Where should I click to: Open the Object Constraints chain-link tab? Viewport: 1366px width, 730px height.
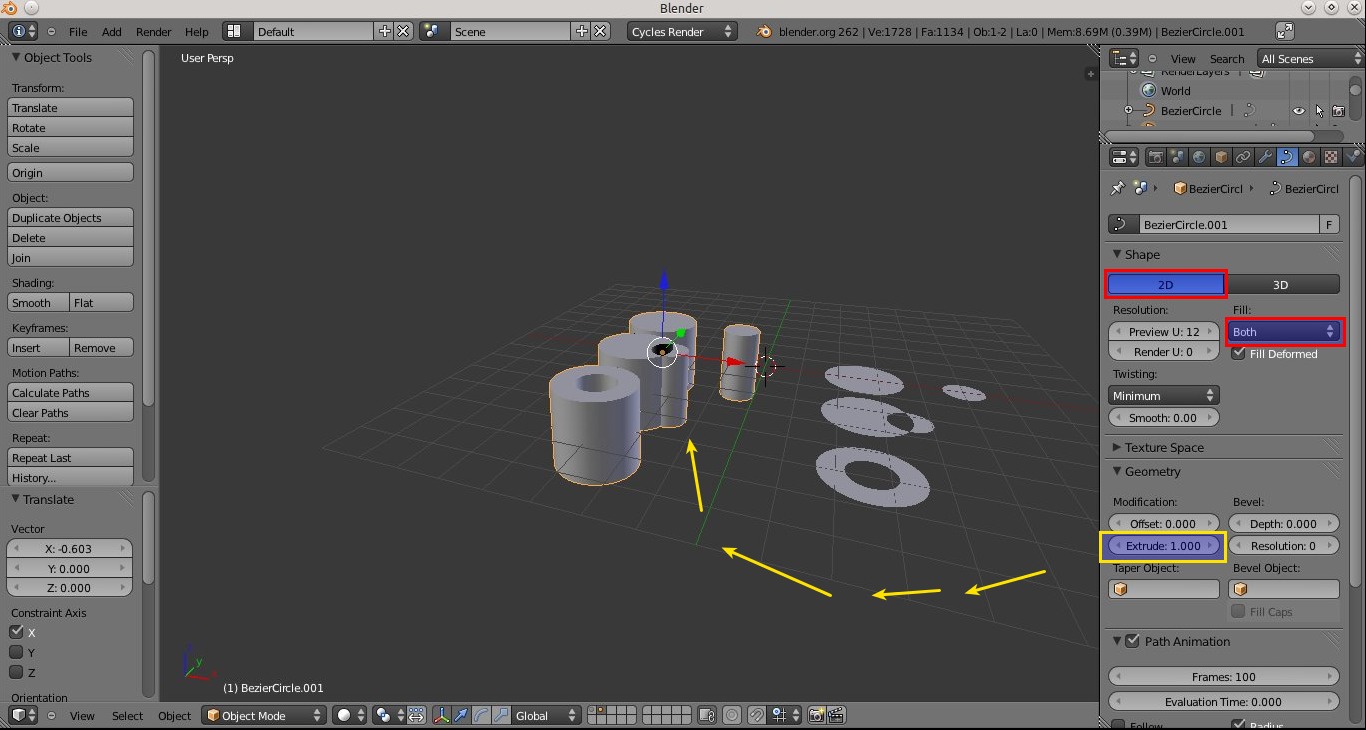point(1243,157)
